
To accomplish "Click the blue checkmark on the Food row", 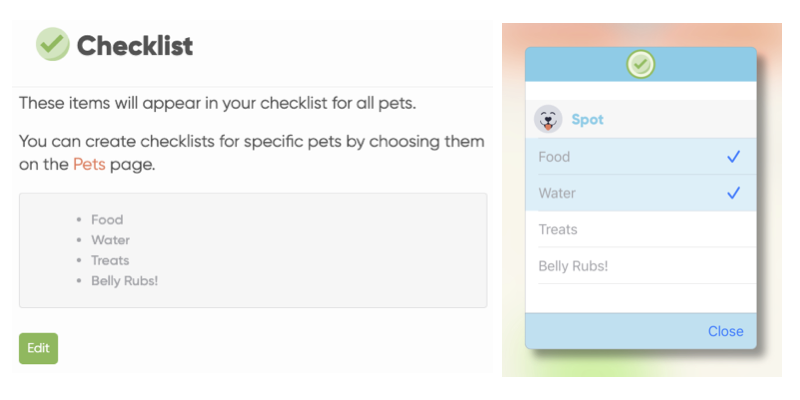I will (734, 157).
